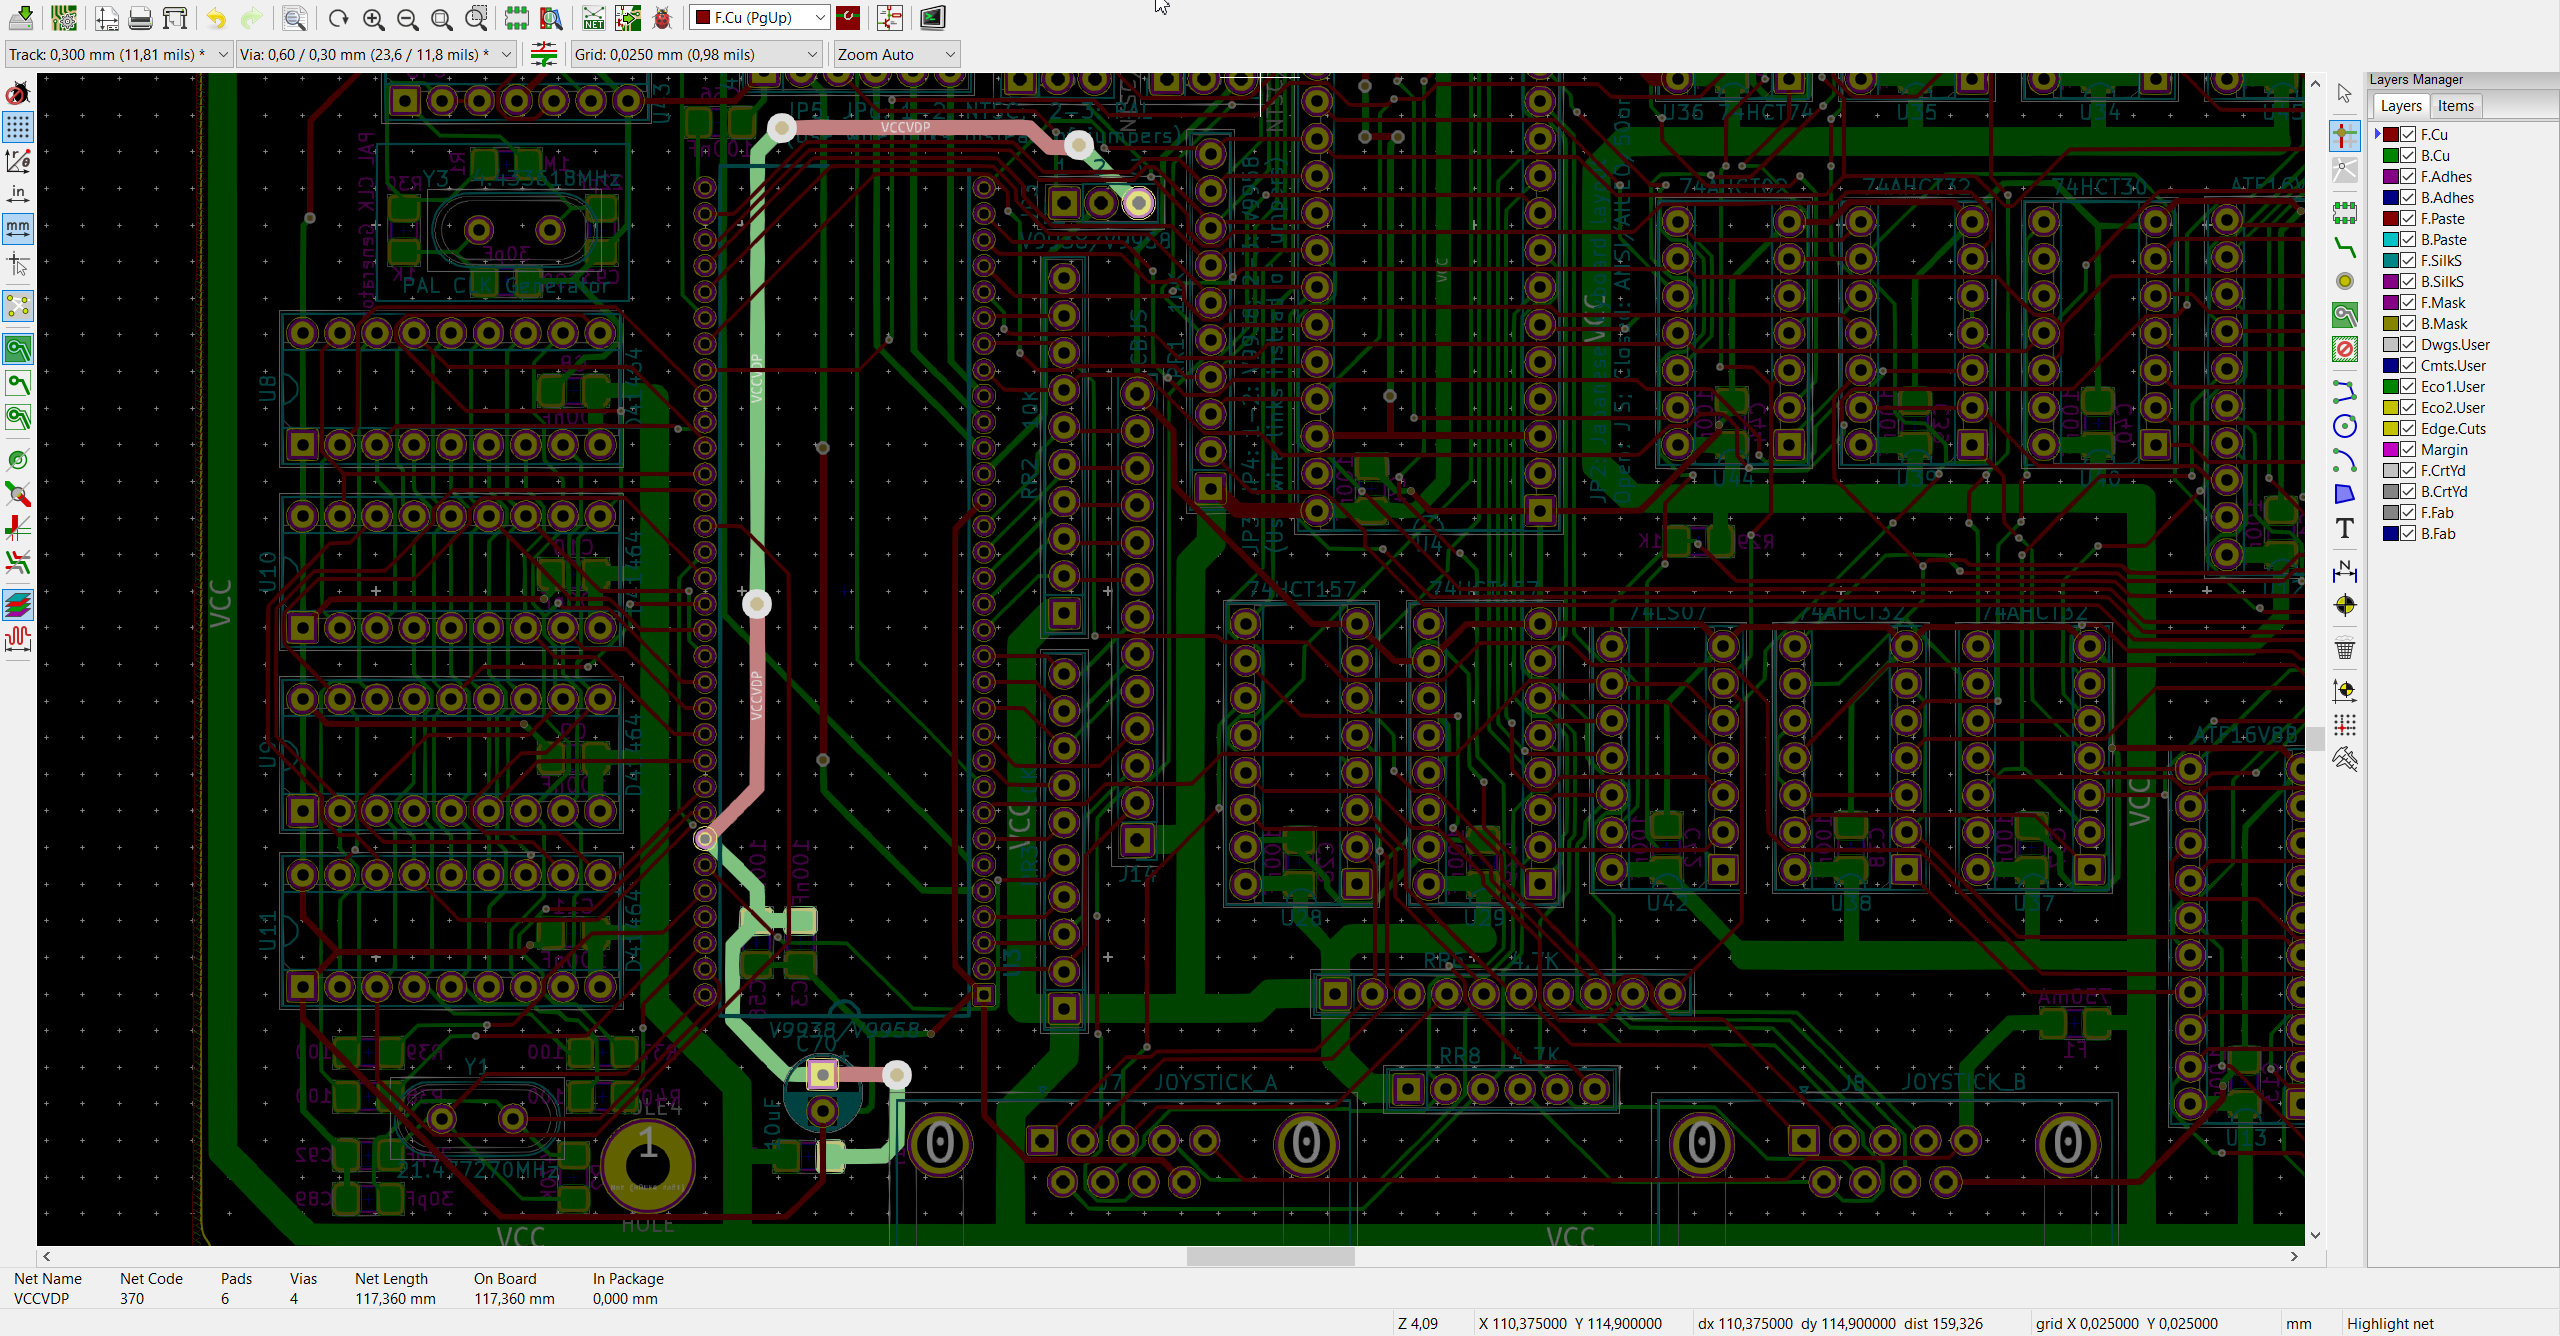Click the Margin layer color swatch

[x=2390, y=449]
